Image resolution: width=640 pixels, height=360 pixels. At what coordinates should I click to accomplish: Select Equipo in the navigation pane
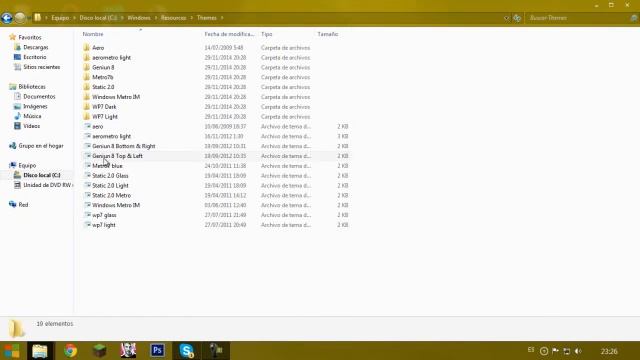pos(27,165)
